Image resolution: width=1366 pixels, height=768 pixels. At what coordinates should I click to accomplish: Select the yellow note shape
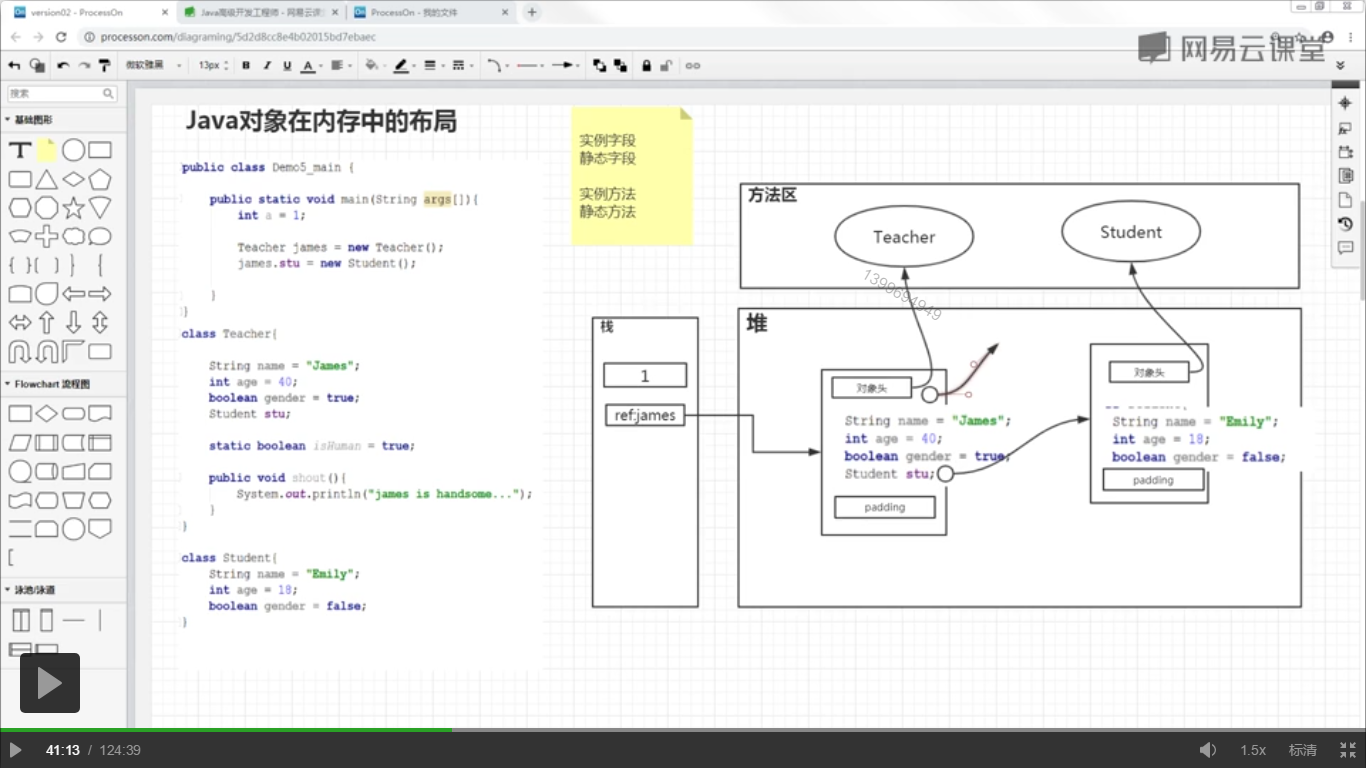46,151
